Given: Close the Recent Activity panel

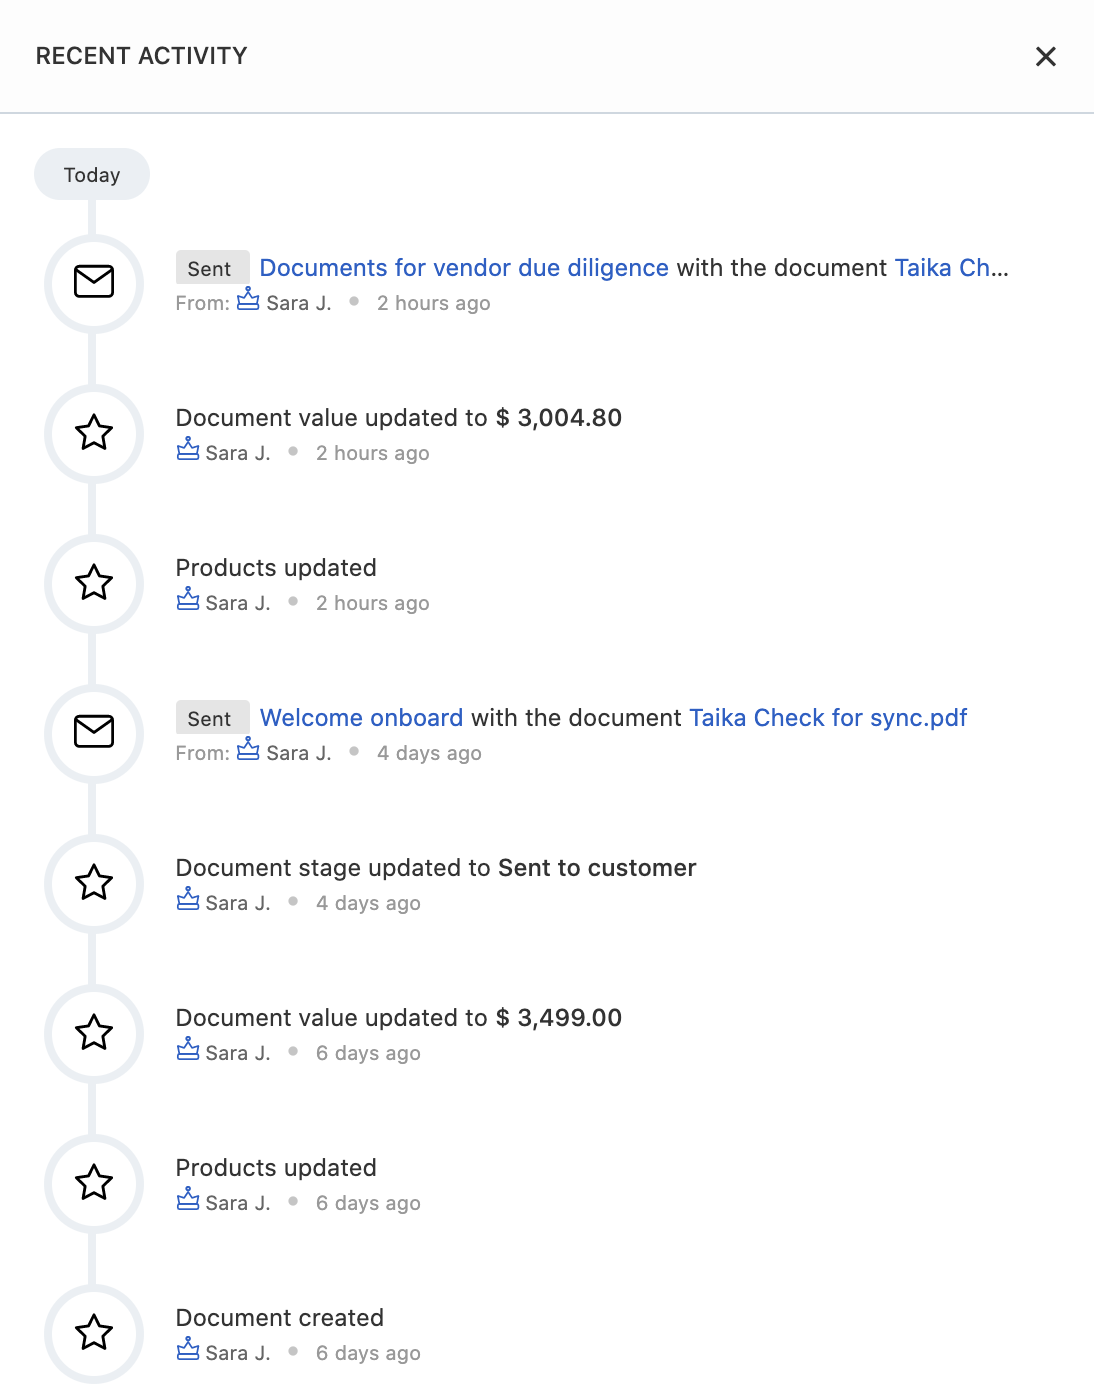Looking at the screenshot, I should coord(1045,57).
